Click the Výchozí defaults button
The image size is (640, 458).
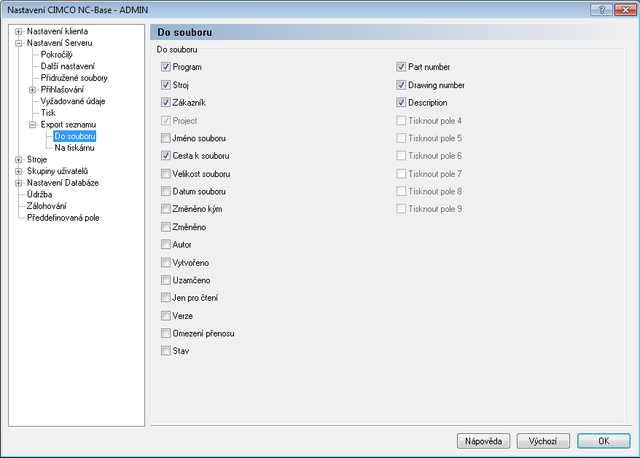pyautogui.click(x=543, y=441)
